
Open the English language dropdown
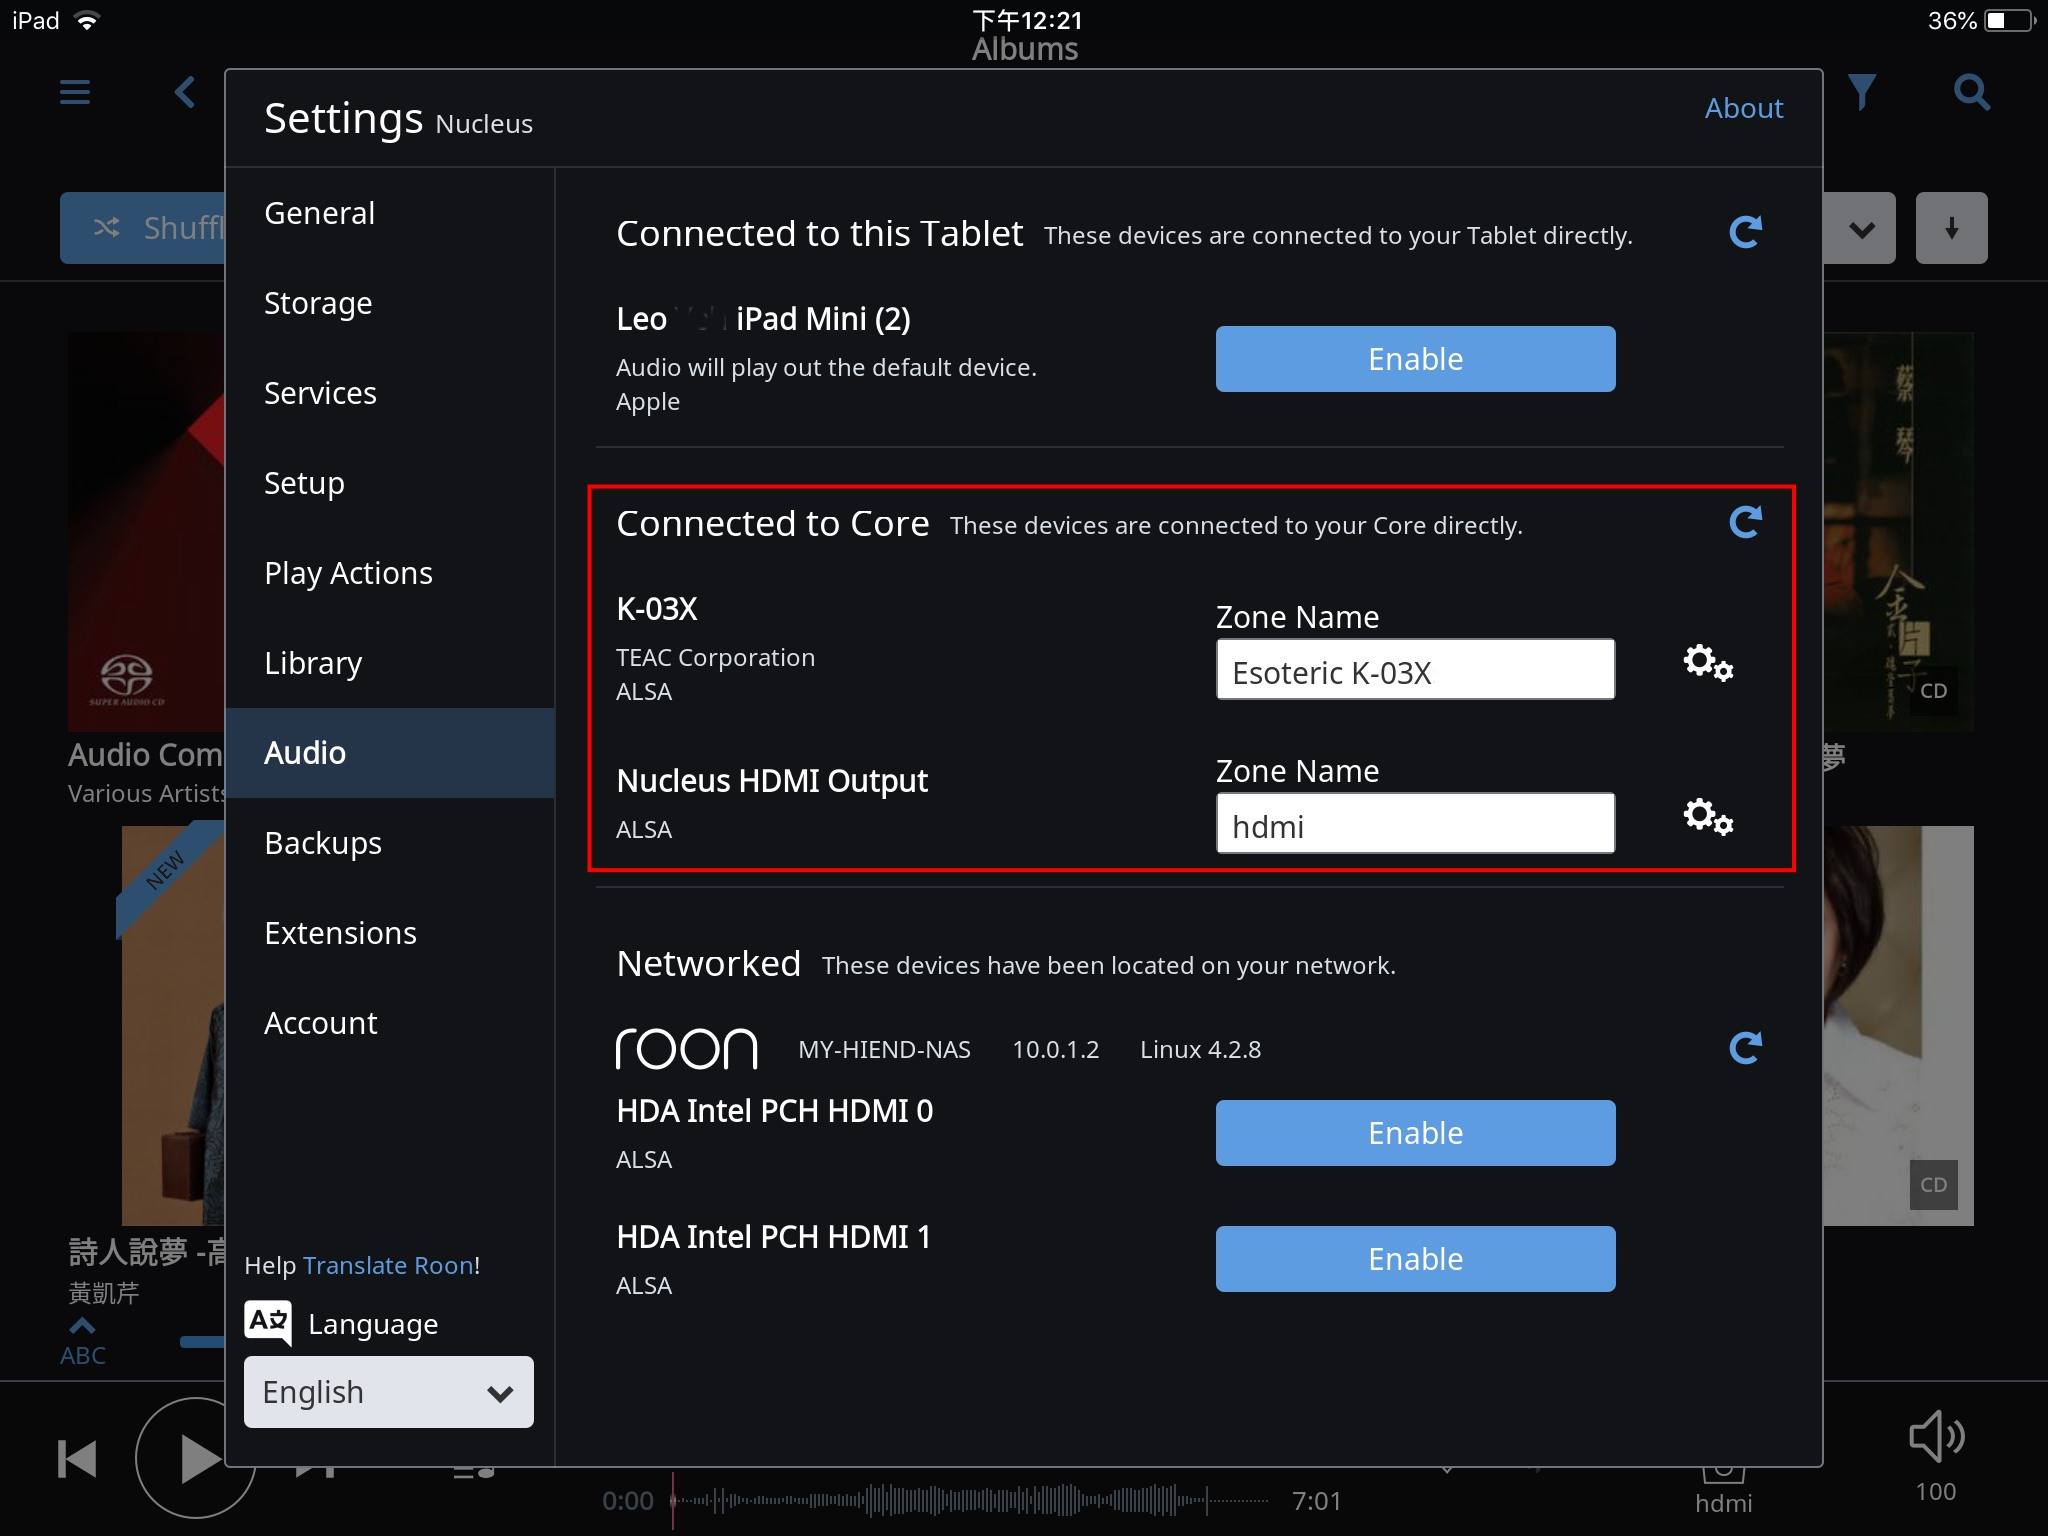389,1392
